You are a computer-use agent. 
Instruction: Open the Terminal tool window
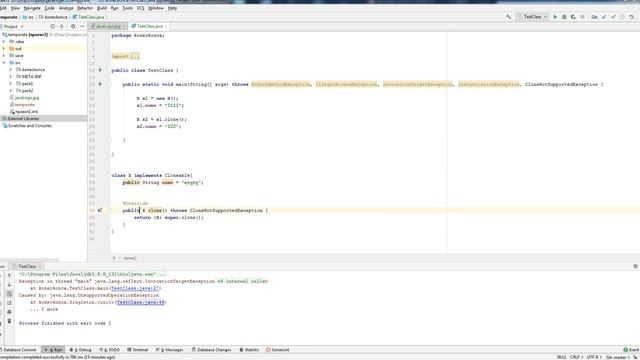click(138, 350)
